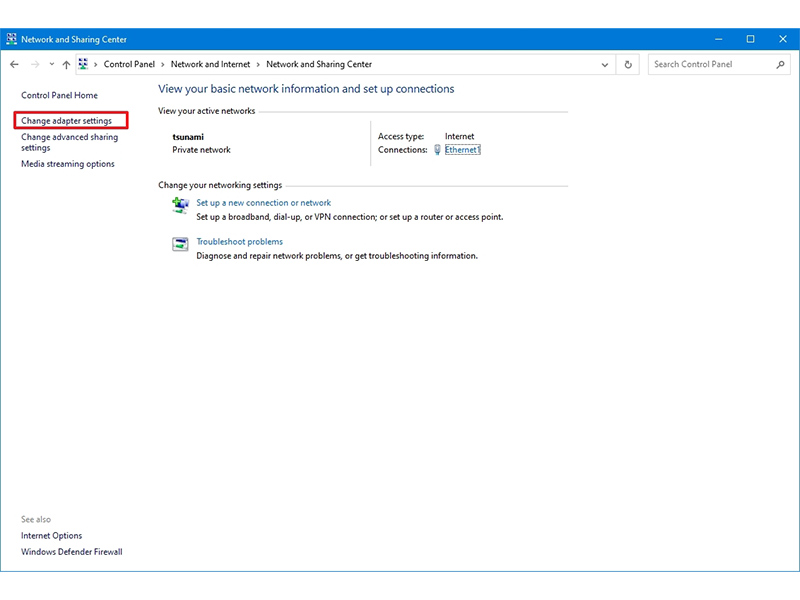The width and height of the screenshot is (800, 600).
Task: Open Control Panel Home
Action: pos(59,95)
